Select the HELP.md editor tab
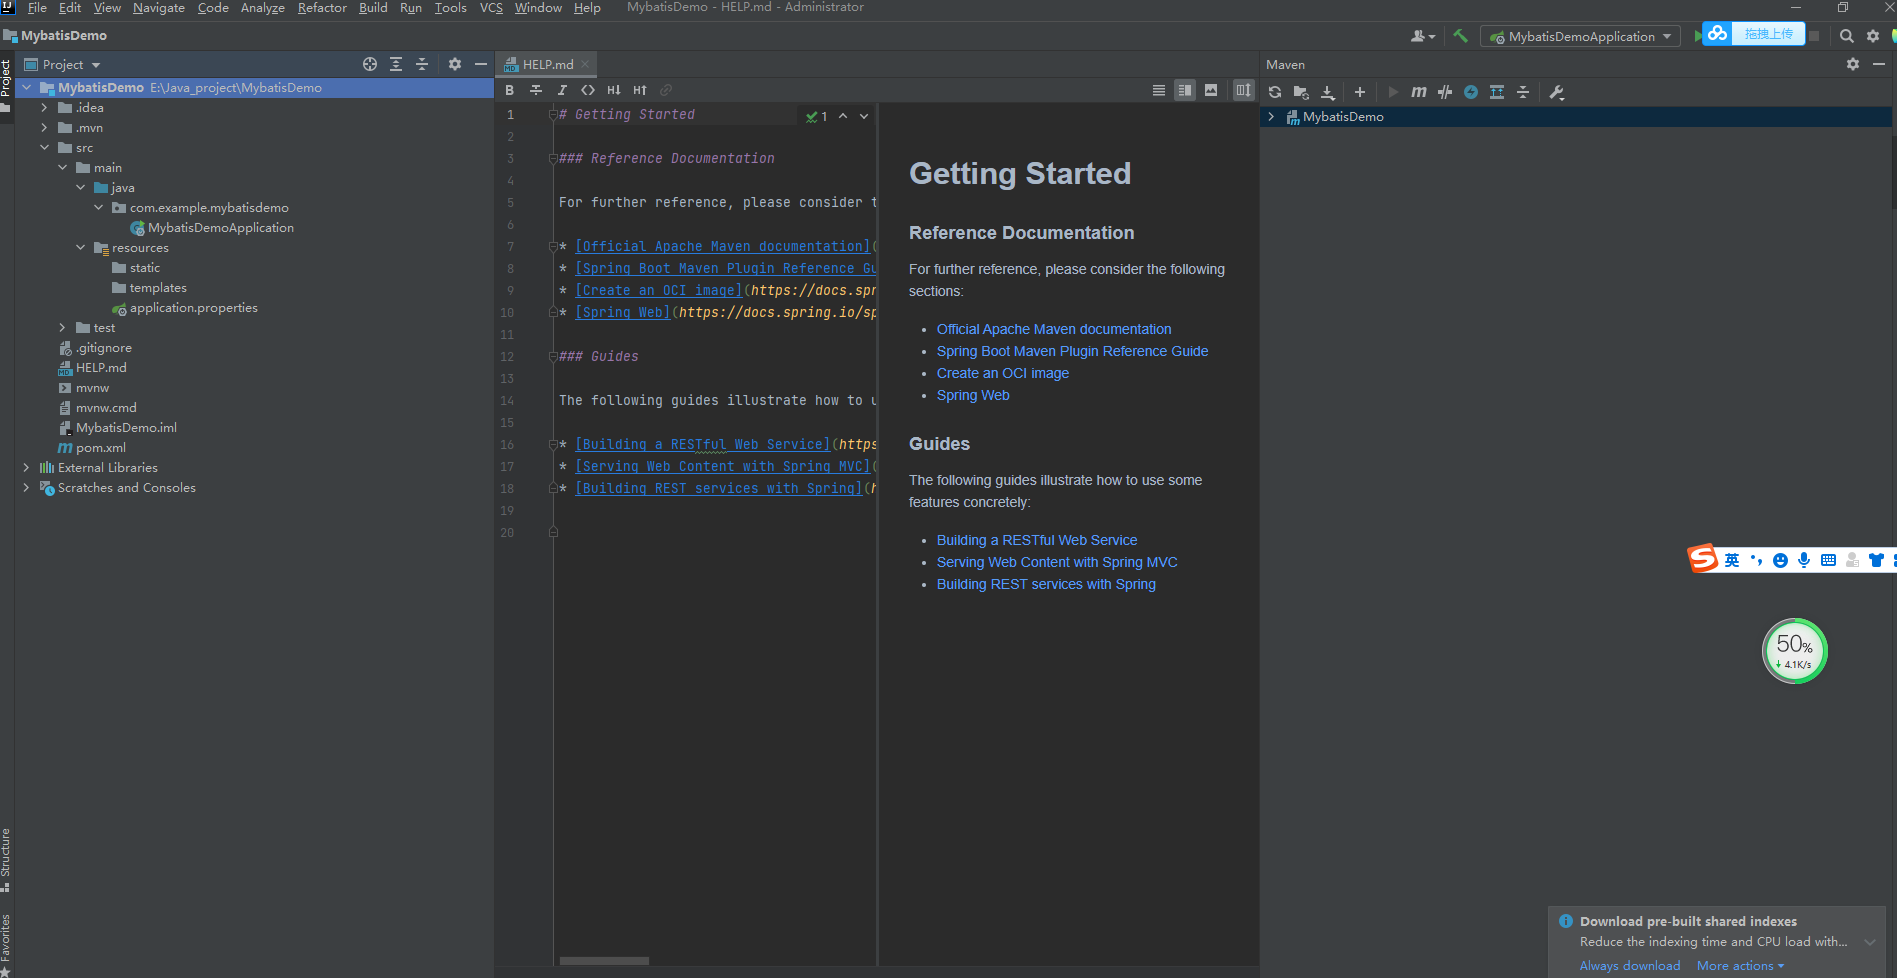This screenshot has width=1897, height=978. 547,64
